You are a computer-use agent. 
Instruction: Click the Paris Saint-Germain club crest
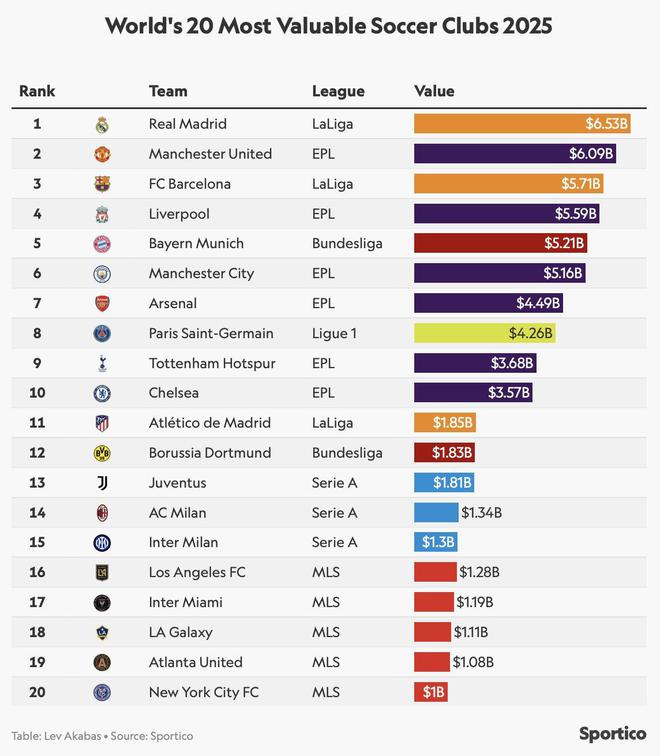pos(101,333)
